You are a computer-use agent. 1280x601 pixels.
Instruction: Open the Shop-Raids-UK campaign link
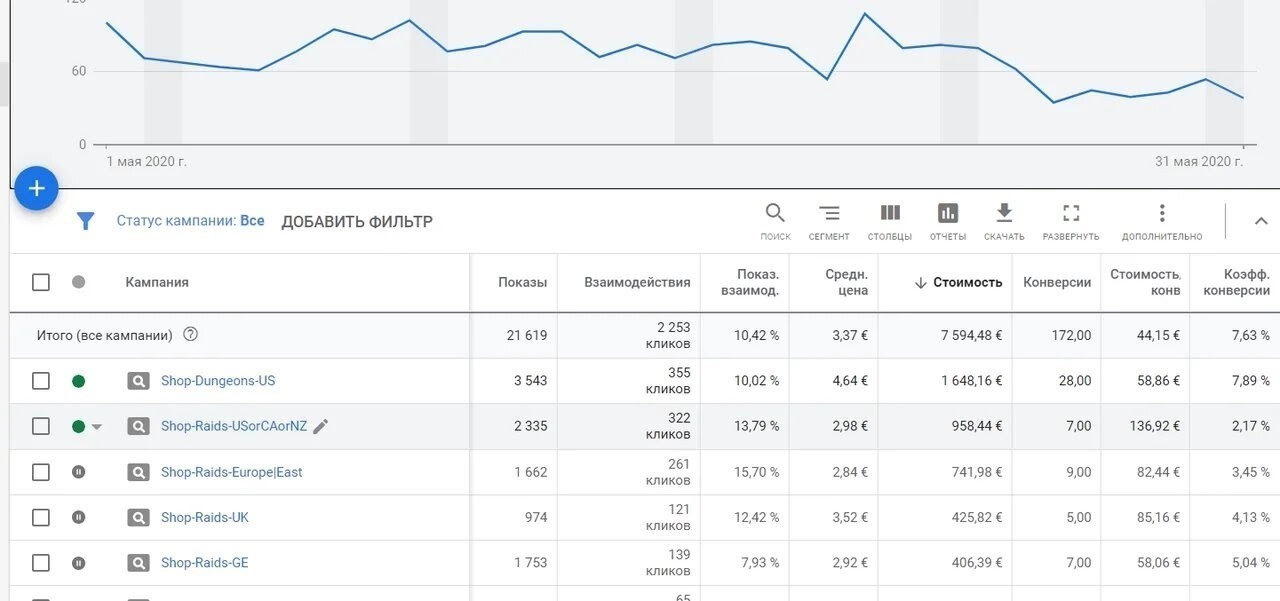205,517
